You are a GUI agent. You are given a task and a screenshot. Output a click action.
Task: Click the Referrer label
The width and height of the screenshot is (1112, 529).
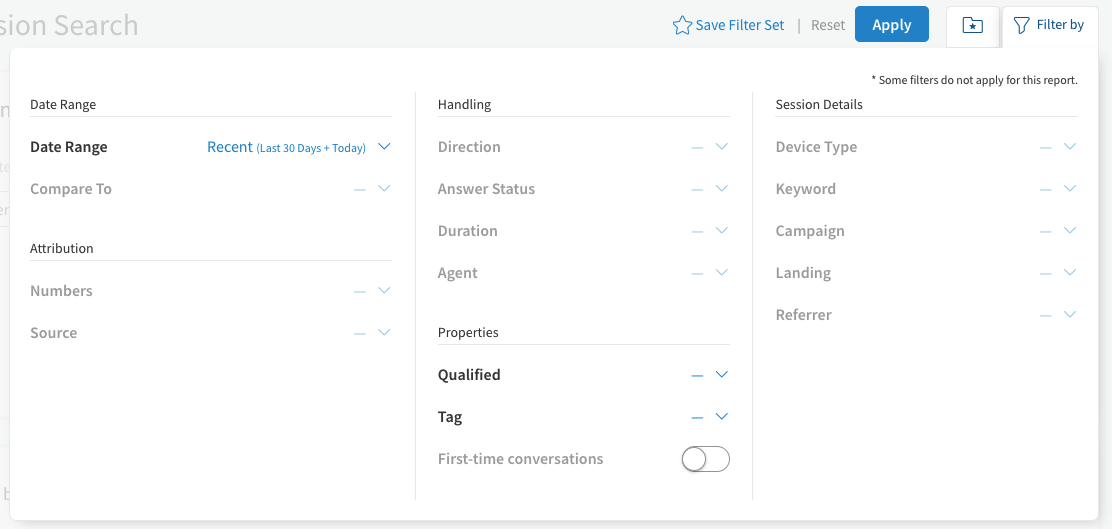click(x=804, y=315)
